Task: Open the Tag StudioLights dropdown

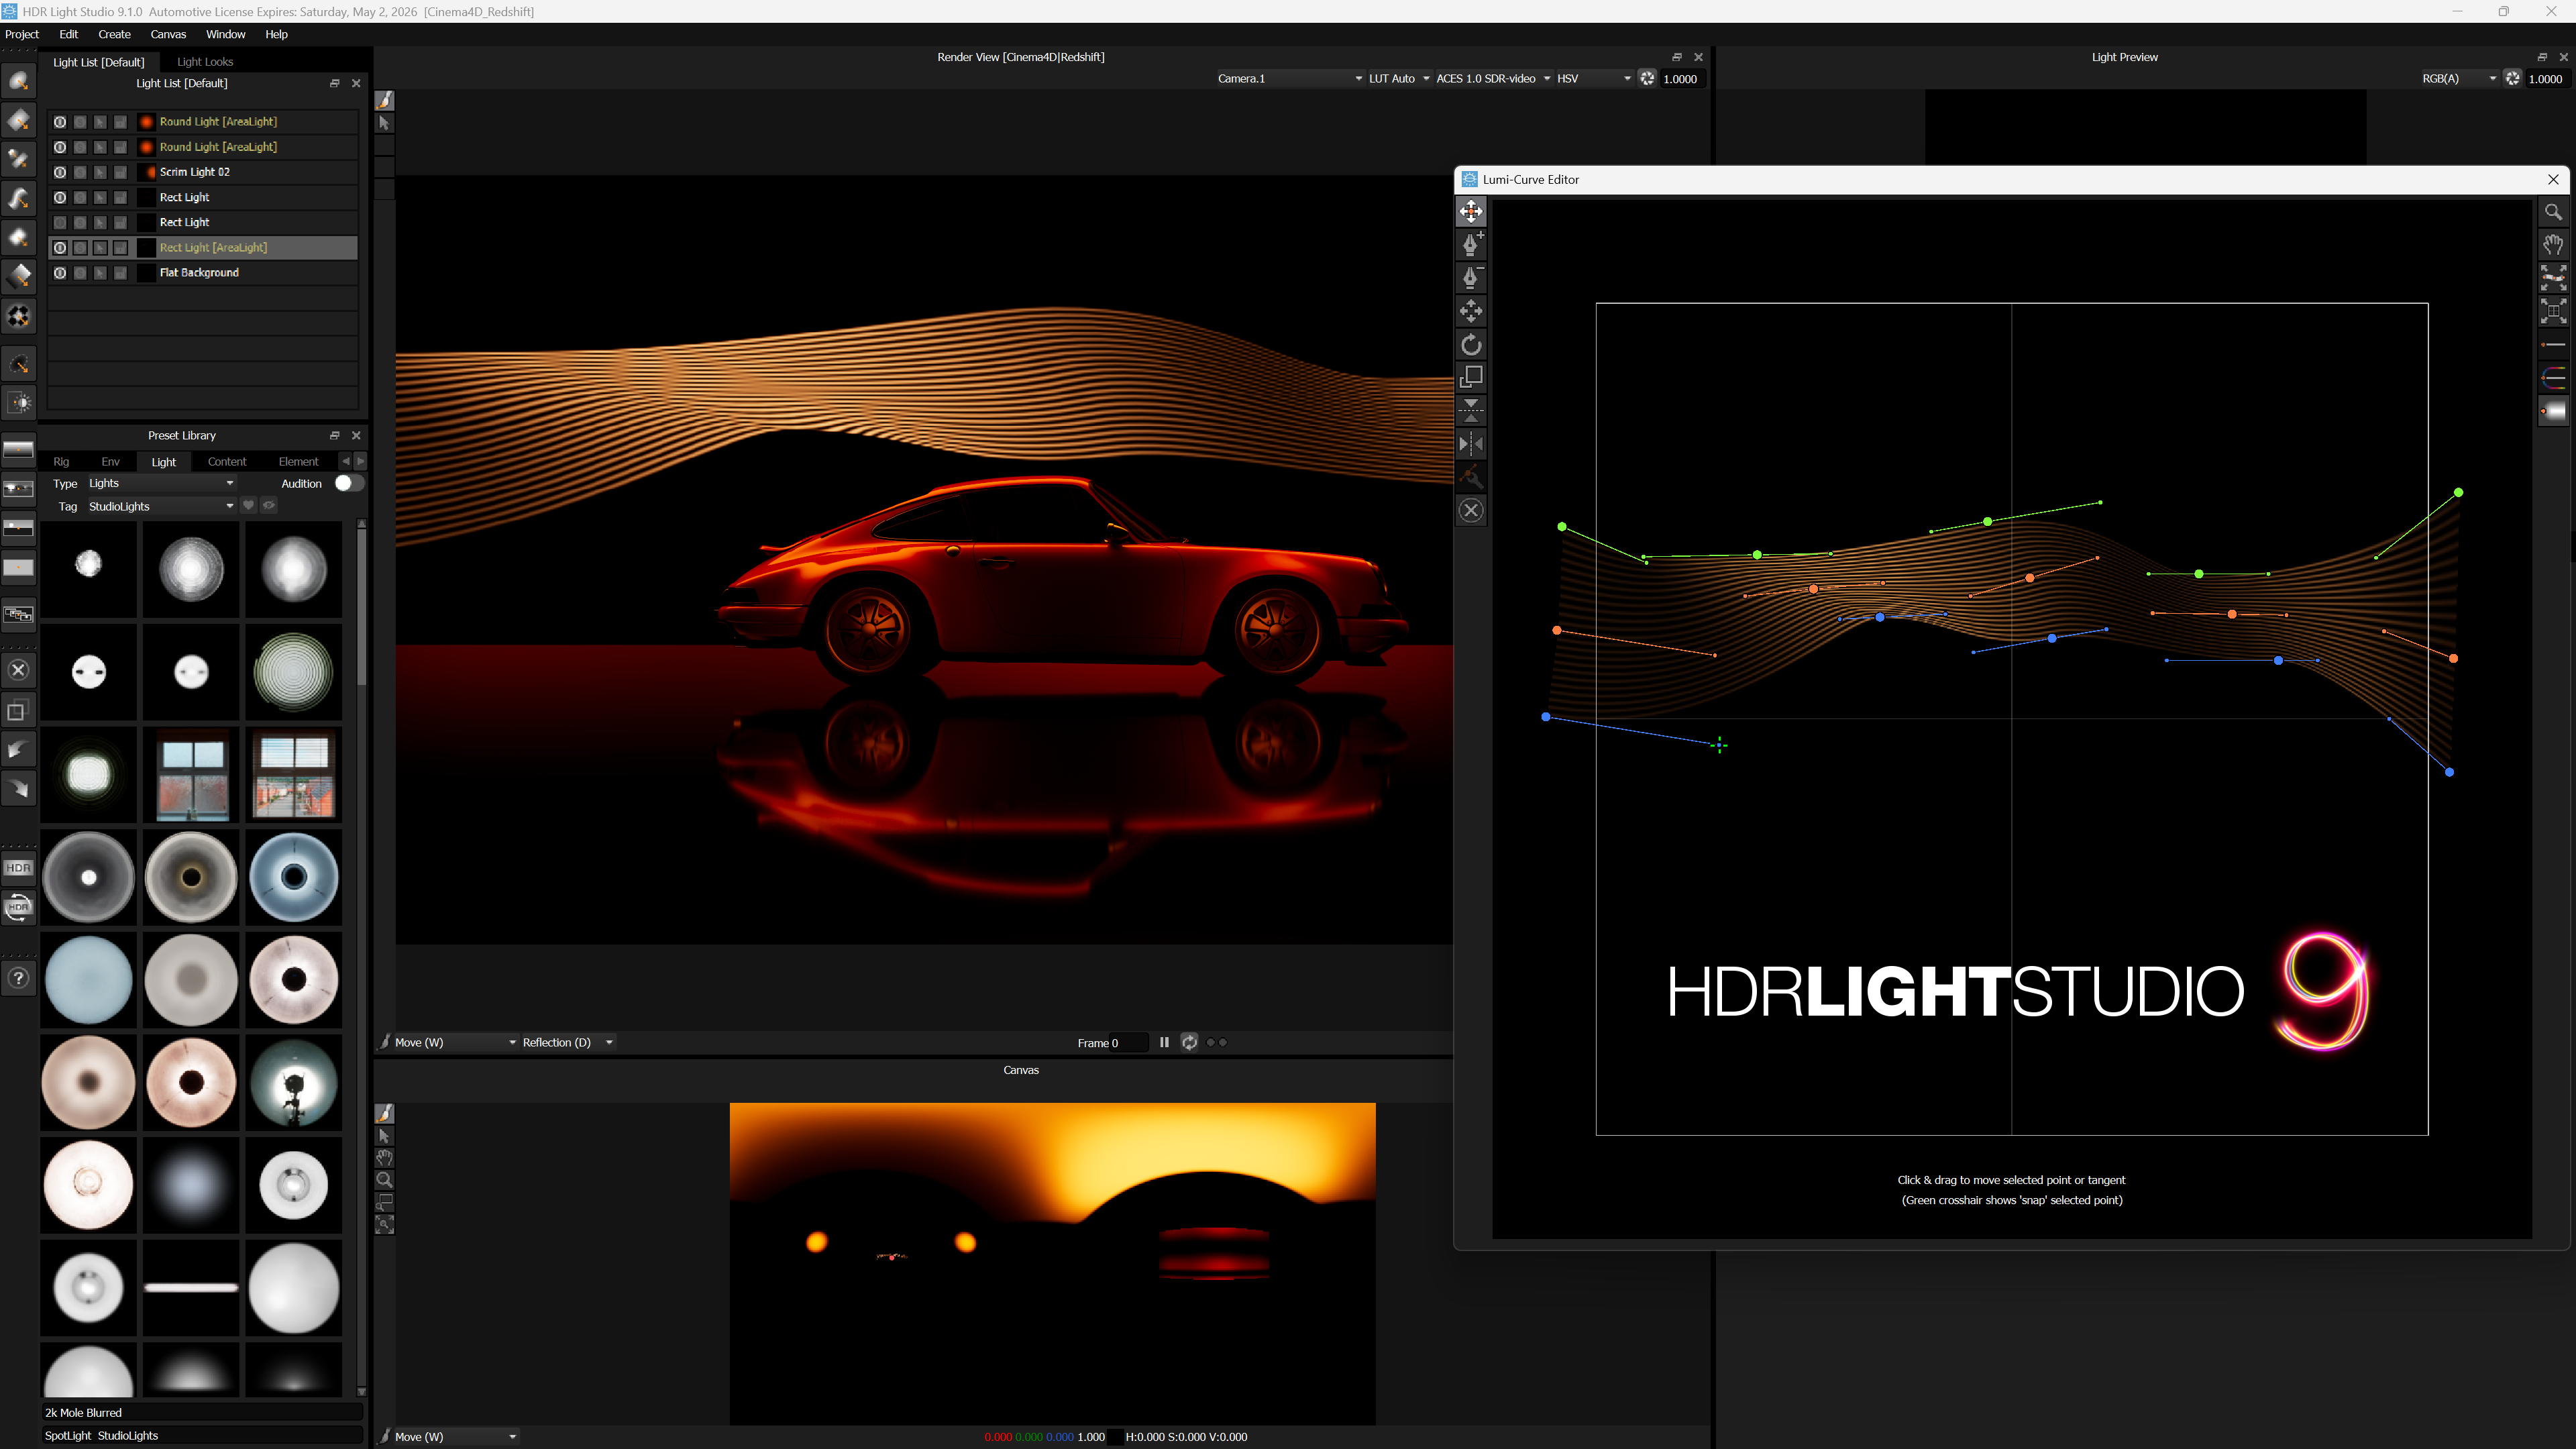Action: click(x=161, y=506)
